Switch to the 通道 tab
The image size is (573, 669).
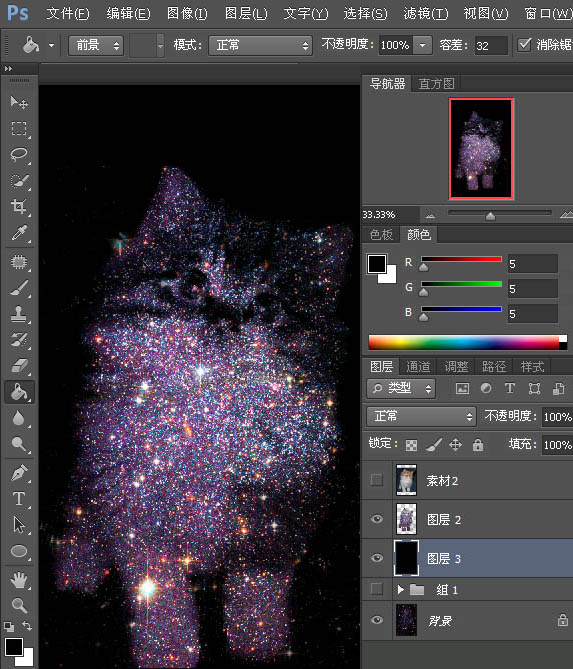click(x=418, y=366)
